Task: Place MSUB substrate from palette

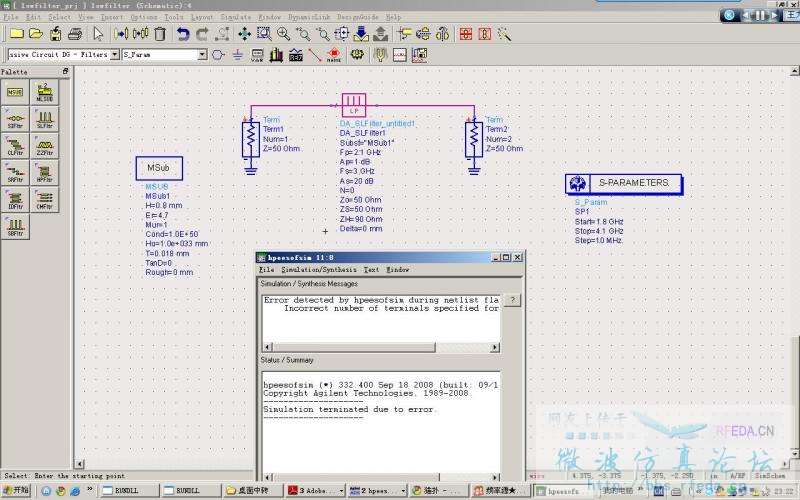Action: (15, 92)
